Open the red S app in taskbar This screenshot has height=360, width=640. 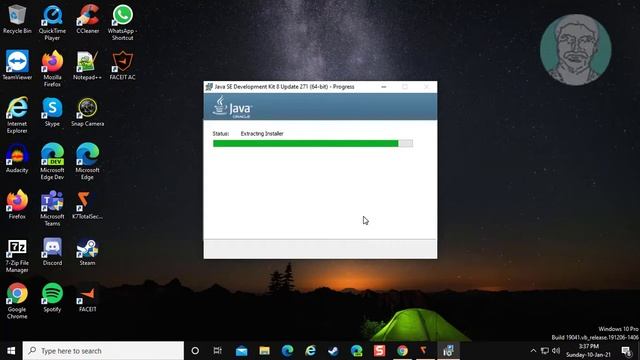pos(379,351)
